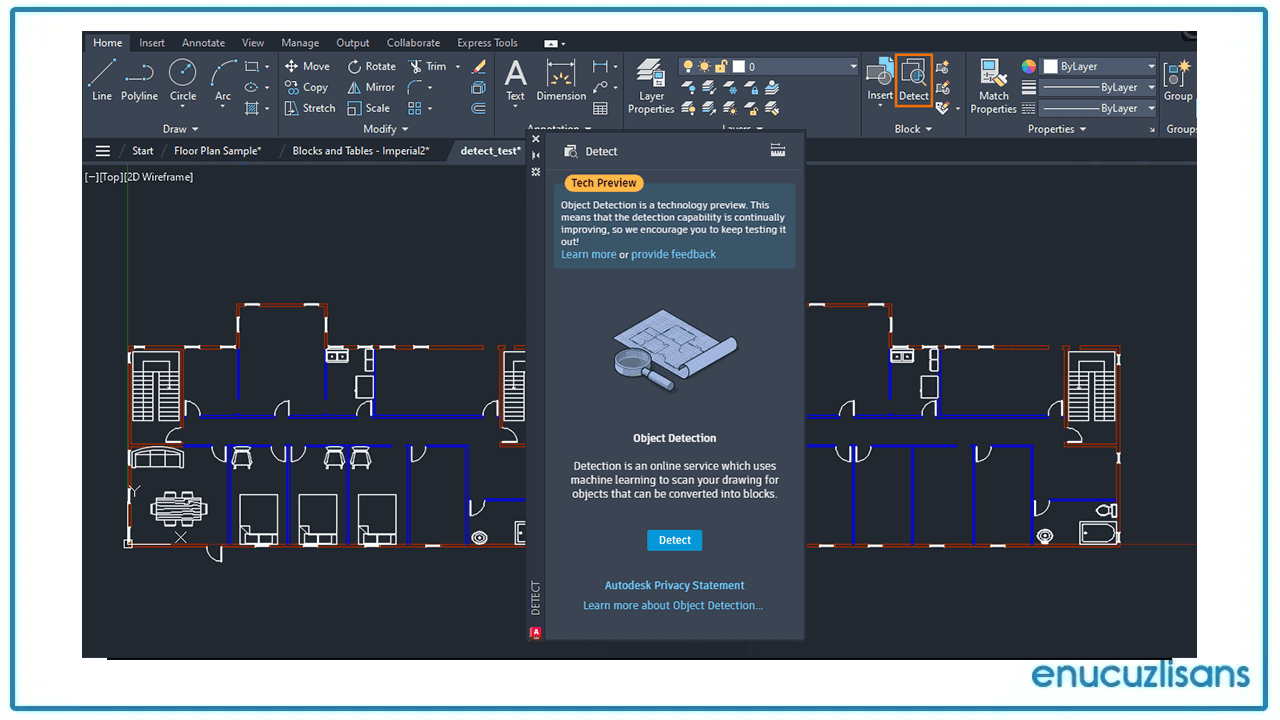Select the Line tool
Image resolution: width=1280 pixels, height=720 pixels.
tap(102, 80)
